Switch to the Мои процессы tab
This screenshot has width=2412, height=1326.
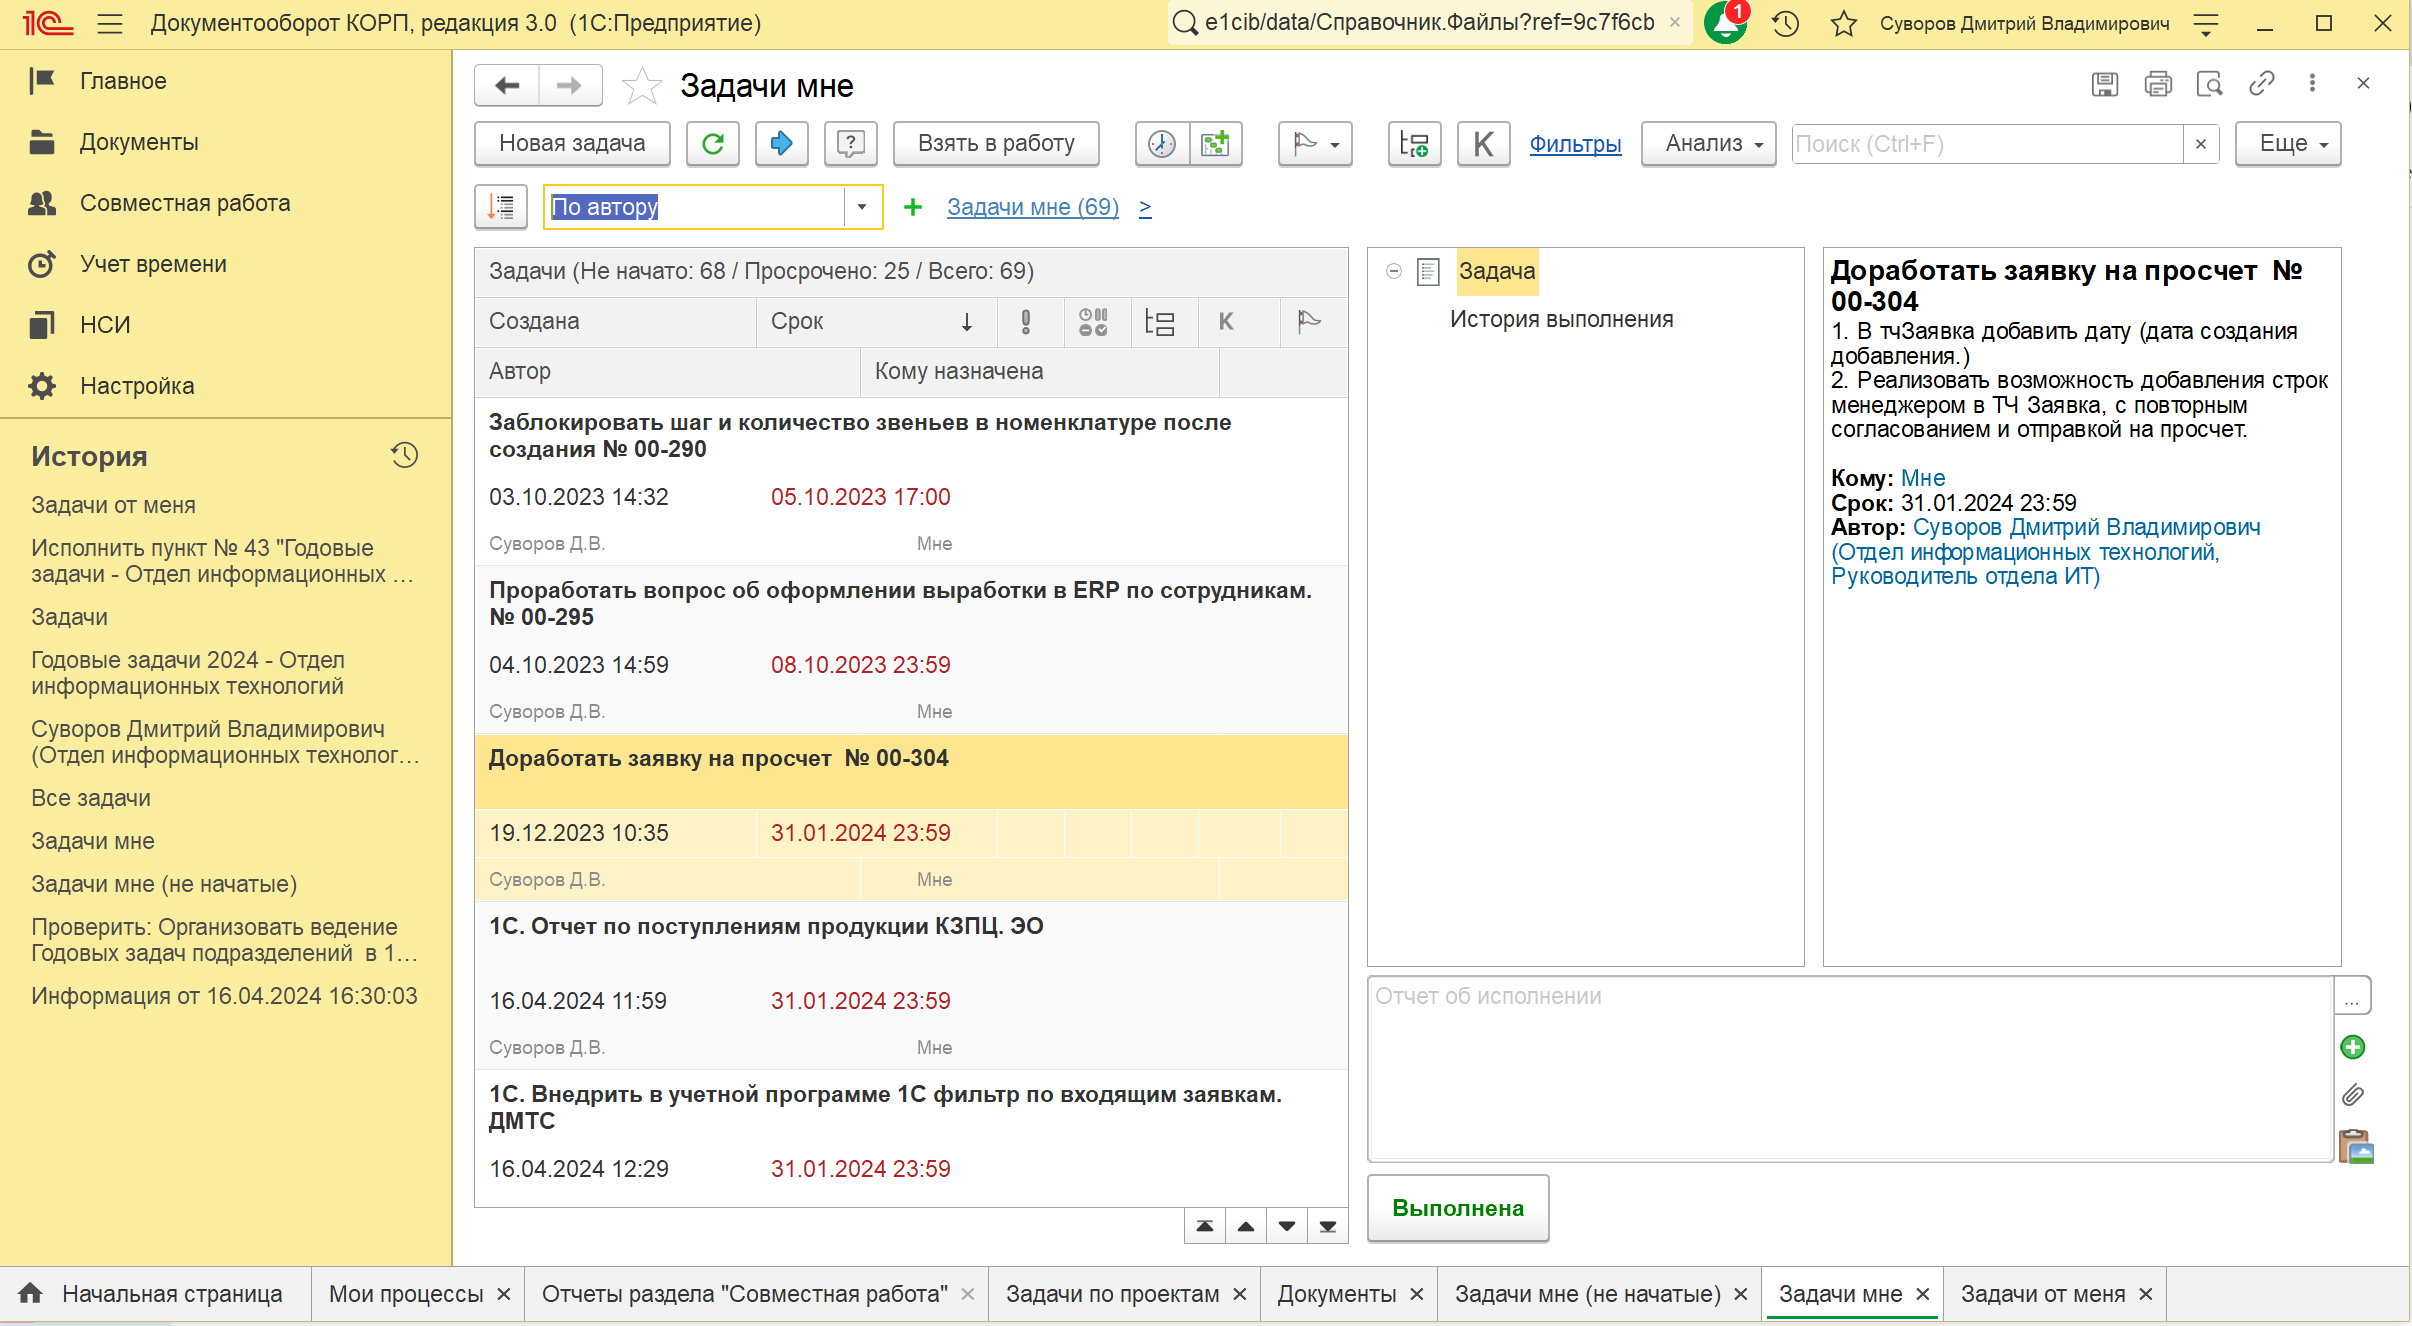(x=406, y=1294)
